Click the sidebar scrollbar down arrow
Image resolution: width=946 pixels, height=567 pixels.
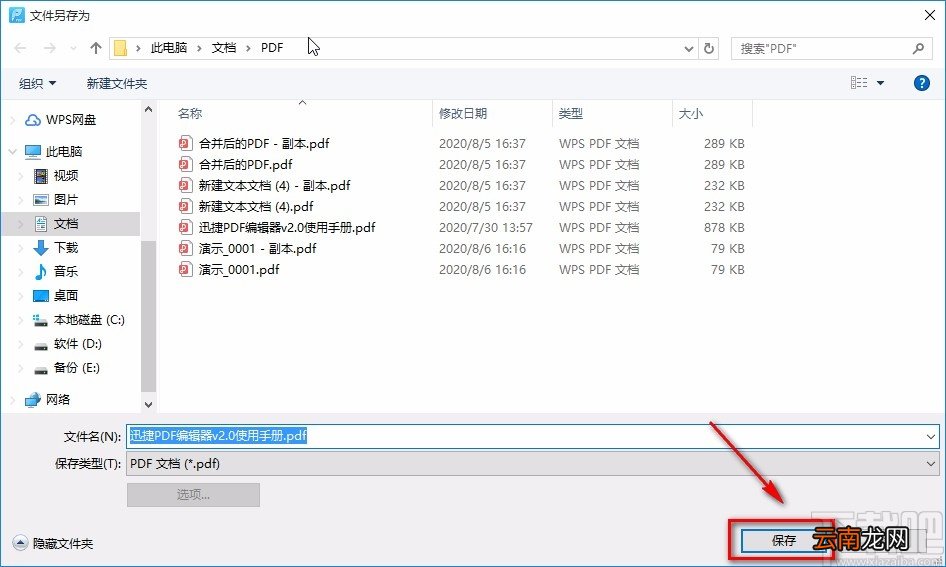click(x=148, y=405)
